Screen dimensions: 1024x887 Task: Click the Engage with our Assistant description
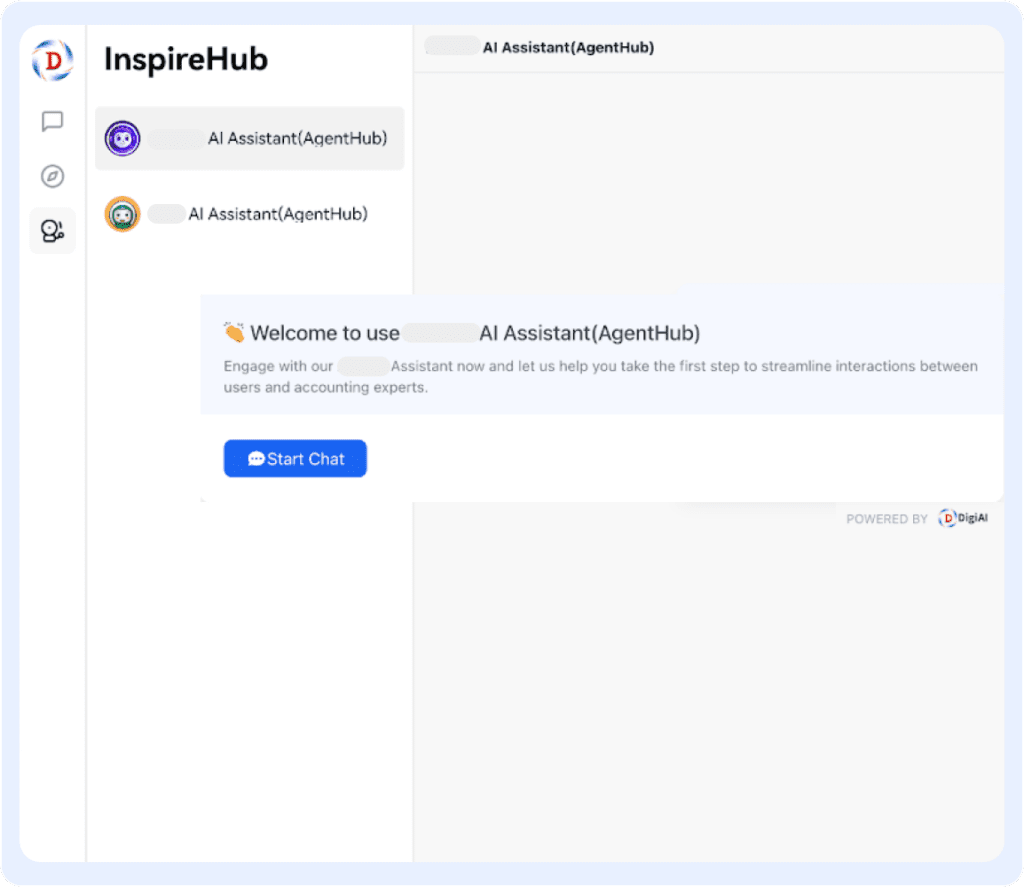[x=601, y=377]
